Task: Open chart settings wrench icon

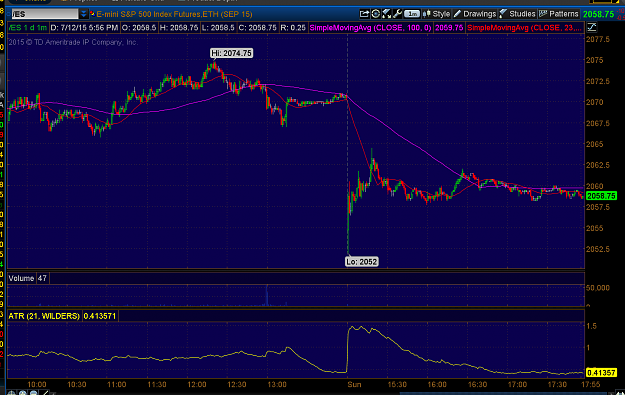Action: (397, 14)
